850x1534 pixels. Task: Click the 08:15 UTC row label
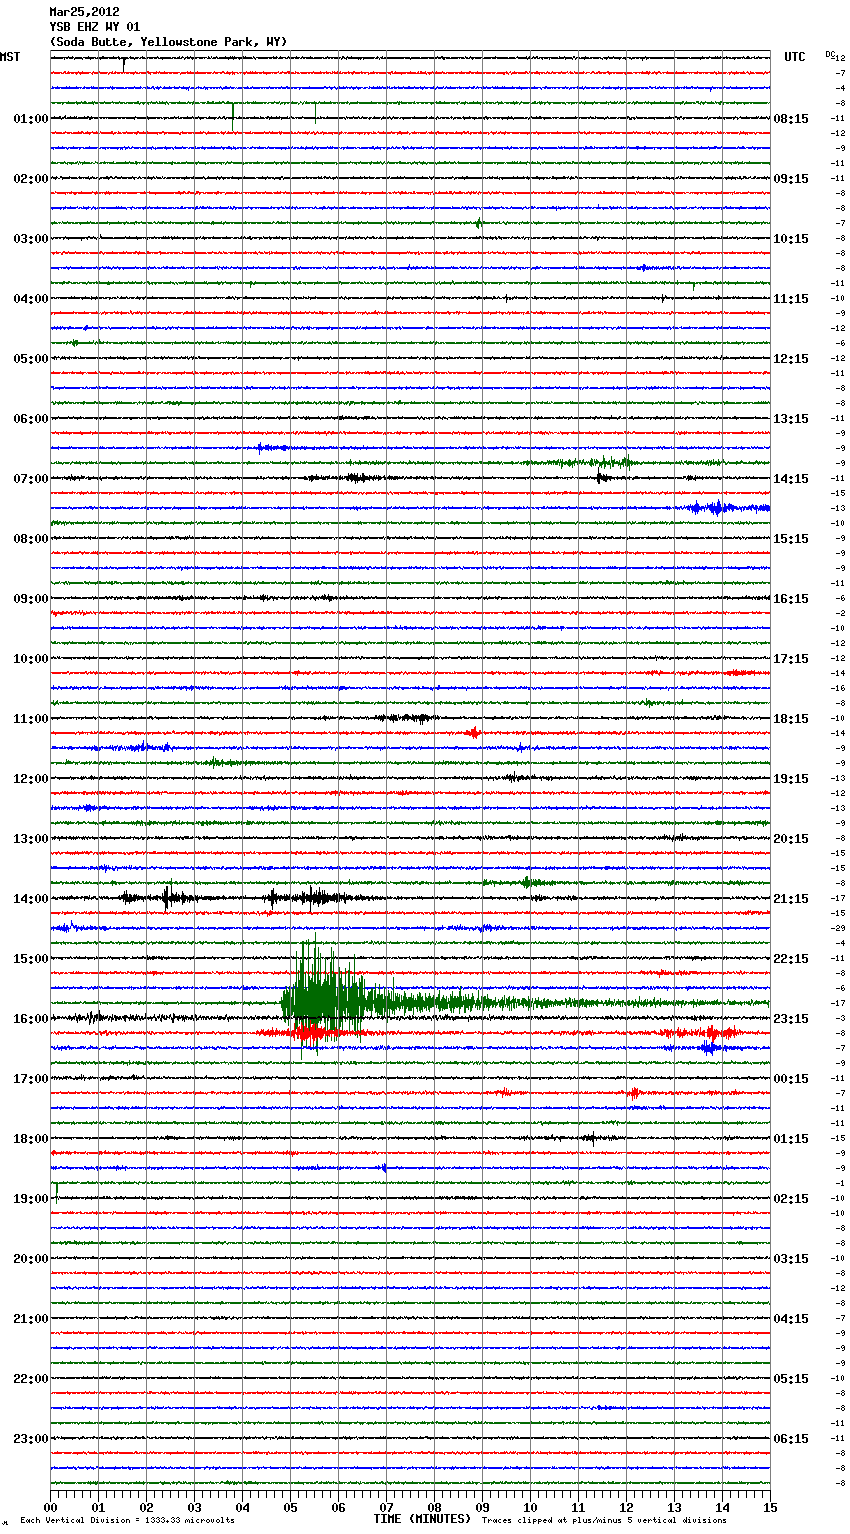pyautogui.click(x=791, y=119)
